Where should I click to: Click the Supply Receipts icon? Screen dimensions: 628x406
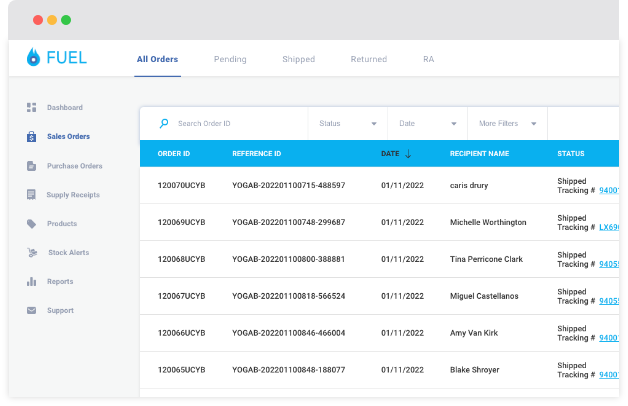point(31,195)
